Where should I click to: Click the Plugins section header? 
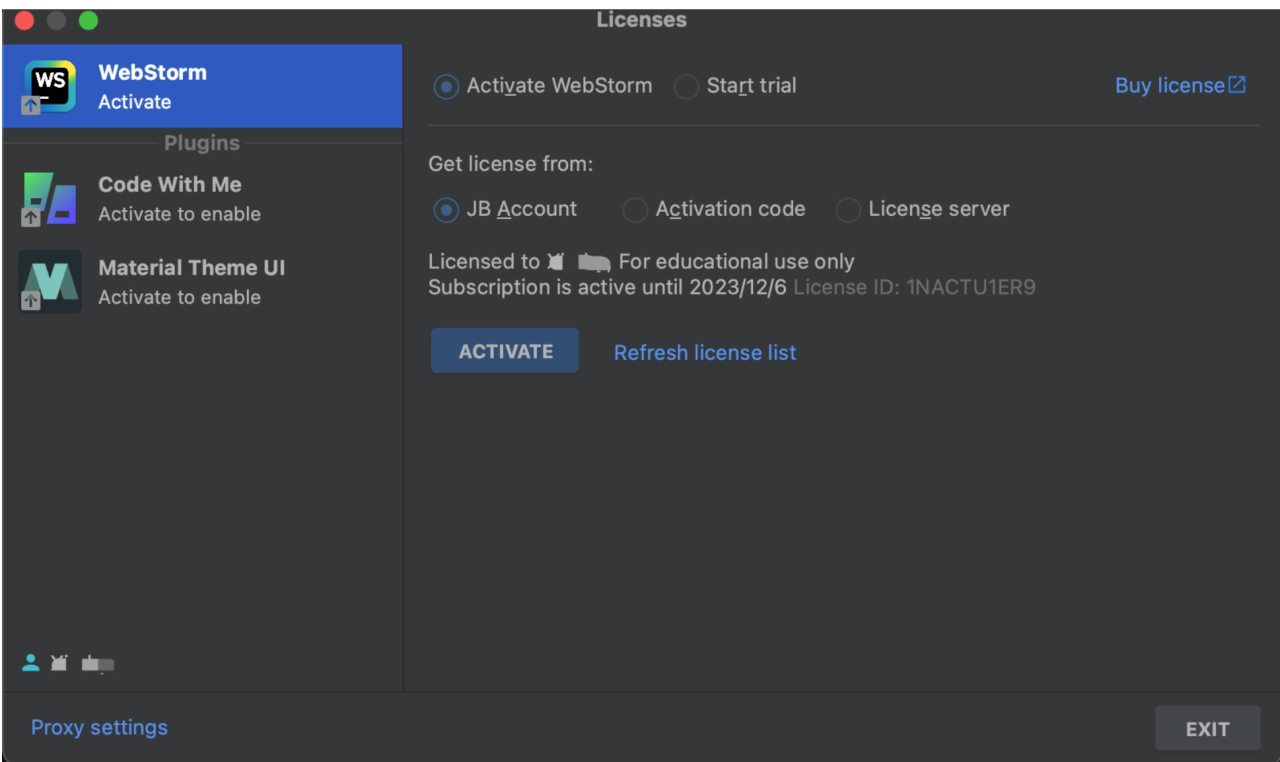tap(202, 143)
